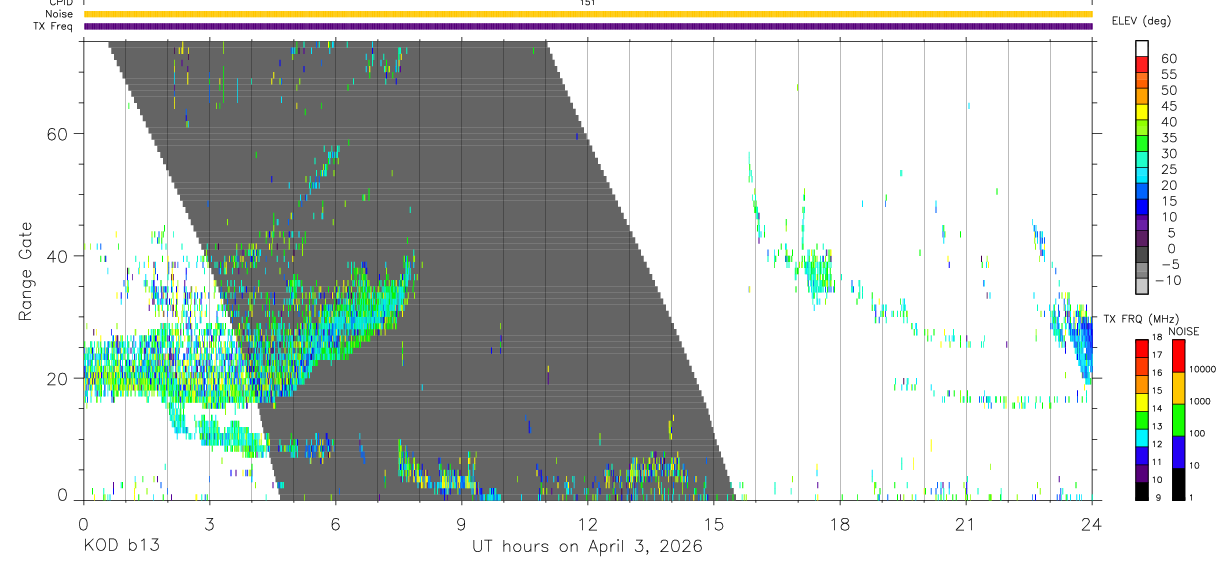Click x-axis tick label '3' UT hours

209,524
